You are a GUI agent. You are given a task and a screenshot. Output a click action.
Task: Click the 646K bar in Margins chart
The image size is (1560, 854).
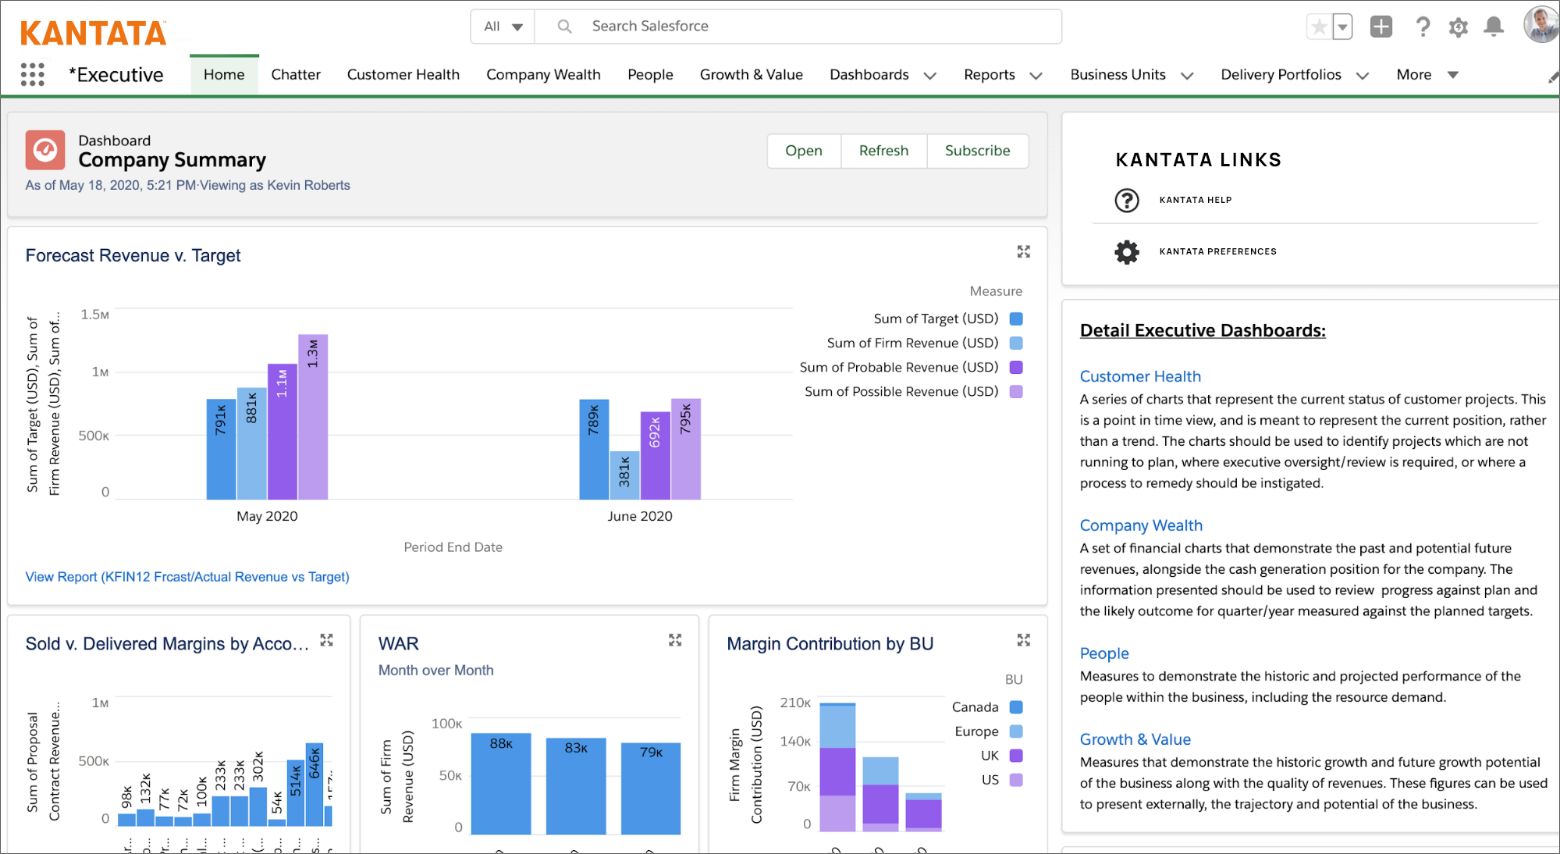click(x=314, y=785)
